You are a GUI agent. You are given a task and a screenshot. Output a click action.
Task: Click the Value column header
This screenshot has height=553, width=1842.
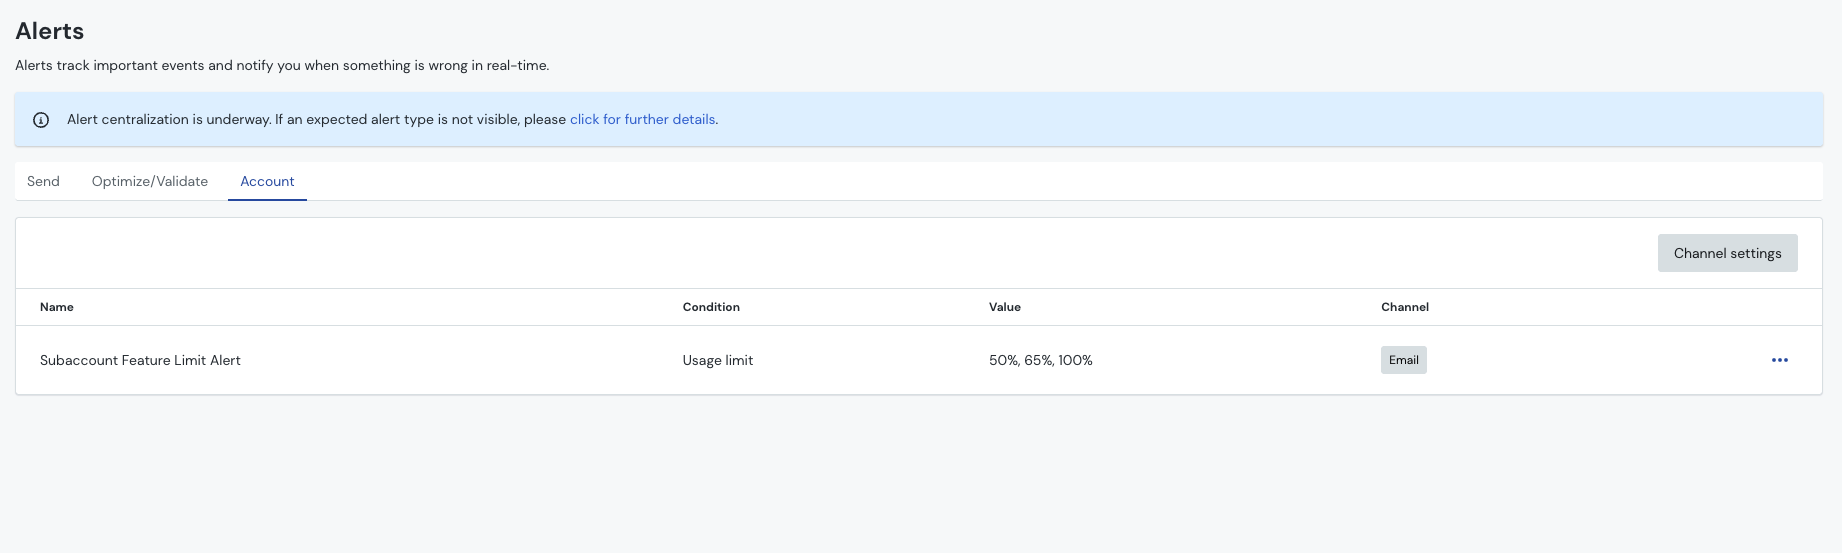(x=1005, y=307)
